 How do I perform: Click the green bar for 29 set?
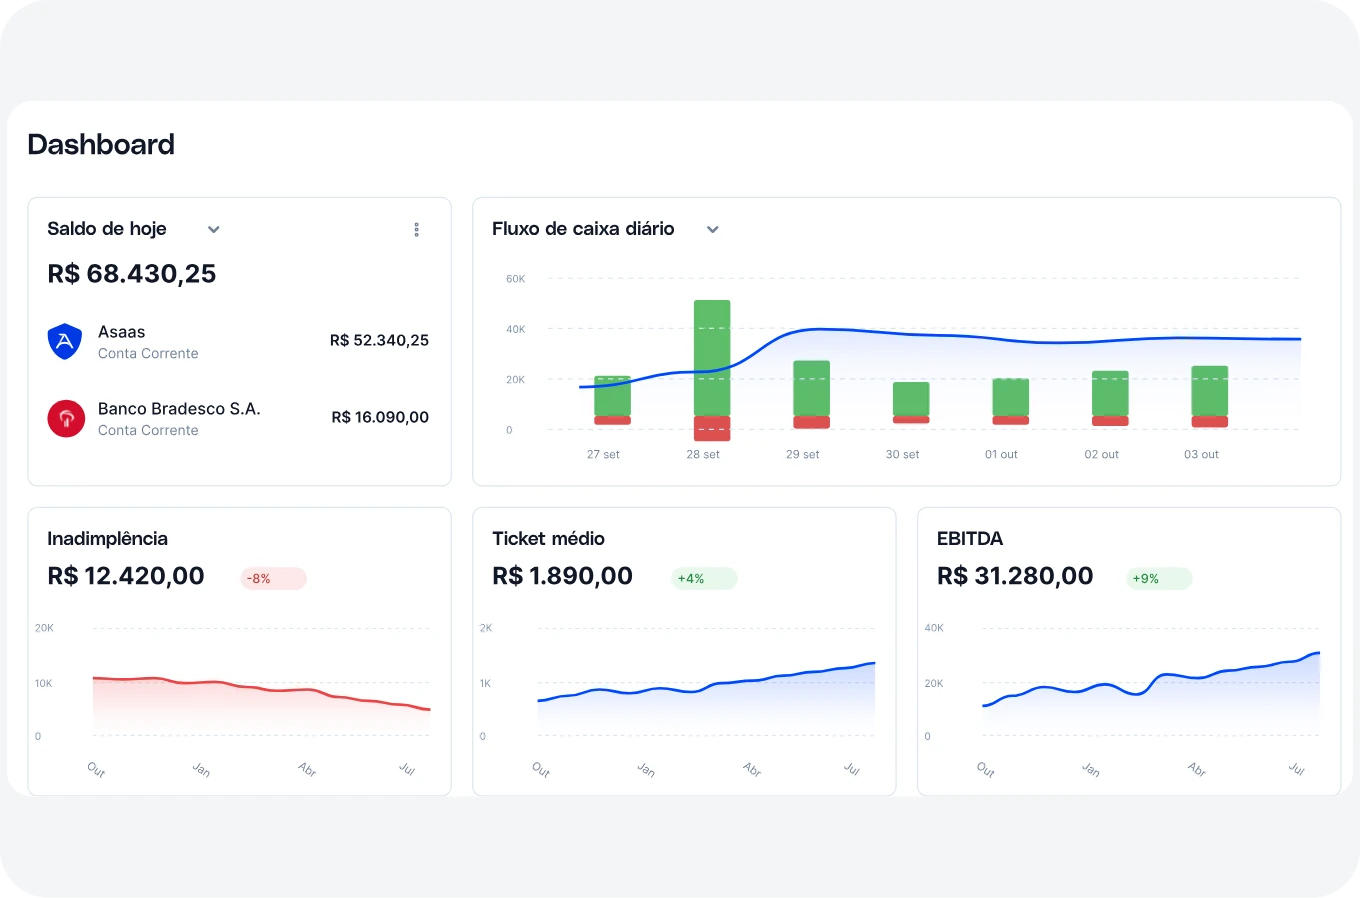click(812, 388)
